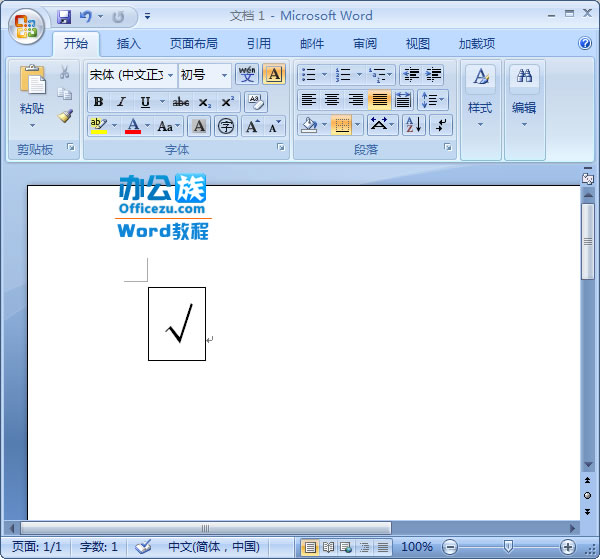Open the 段落 dialog launcher
This screenshot has height=559, width=600.
pyautogui.click(x=448, y=147)
